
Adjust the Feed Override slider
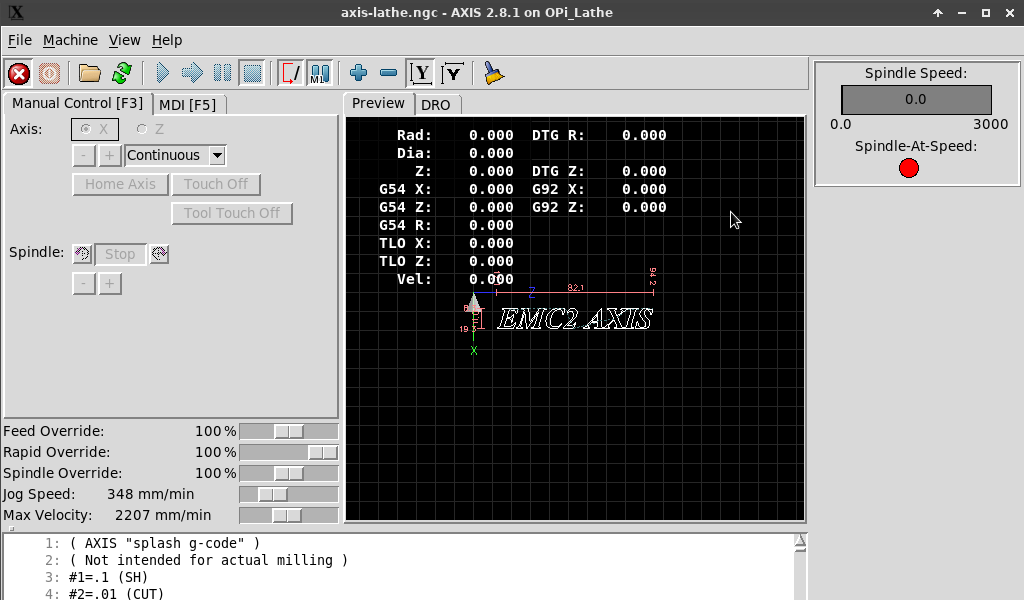tap(289, 432)
